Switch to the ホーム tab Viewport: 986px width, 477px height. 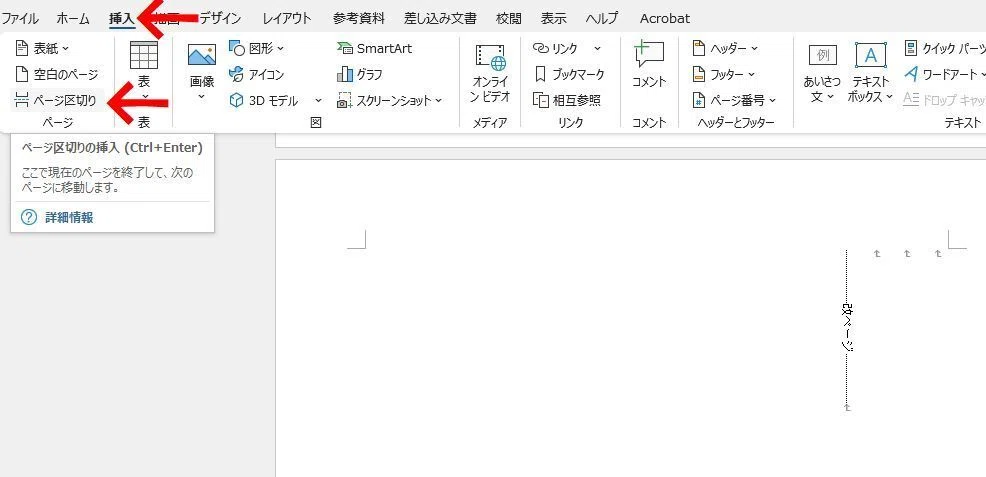pyautogui.click(x=73, y=18)
